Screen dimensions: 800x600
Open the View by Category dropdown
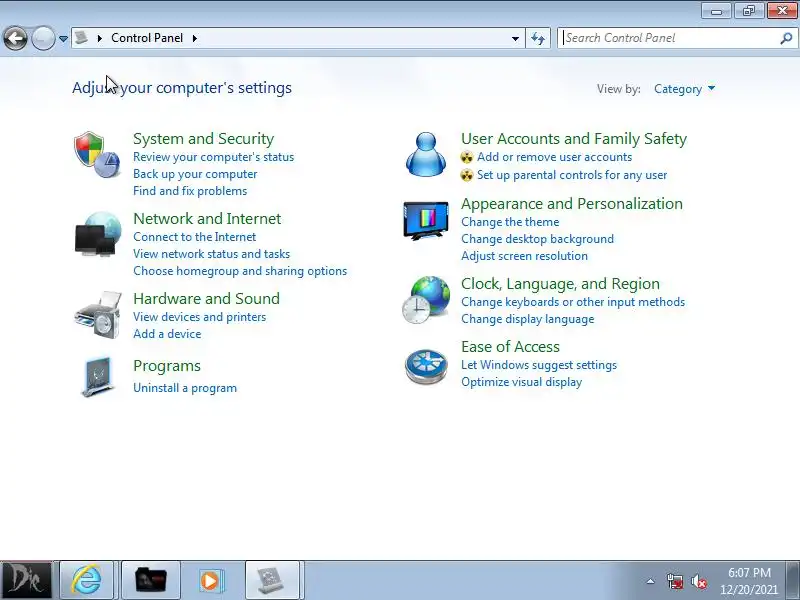click(684, 89)
